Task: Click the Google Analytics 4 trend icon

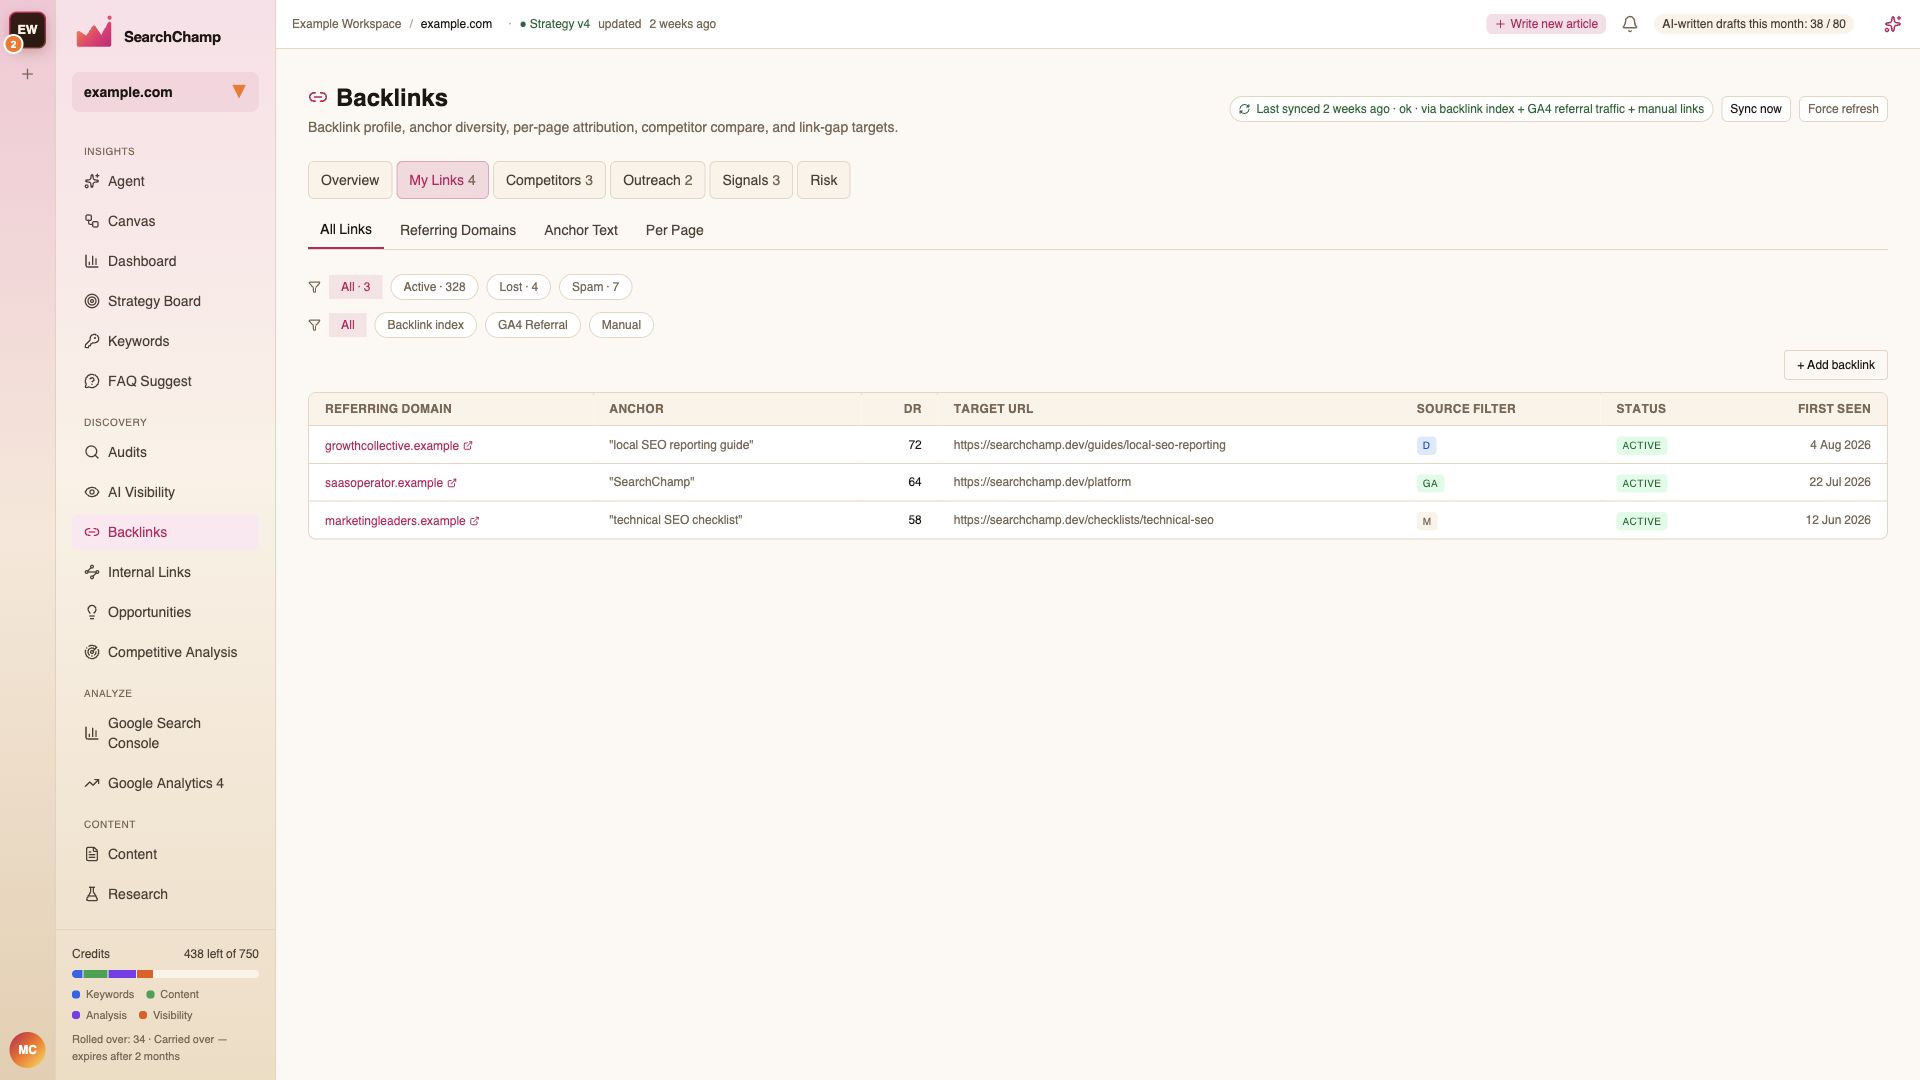Action: (x=92, y=783)
